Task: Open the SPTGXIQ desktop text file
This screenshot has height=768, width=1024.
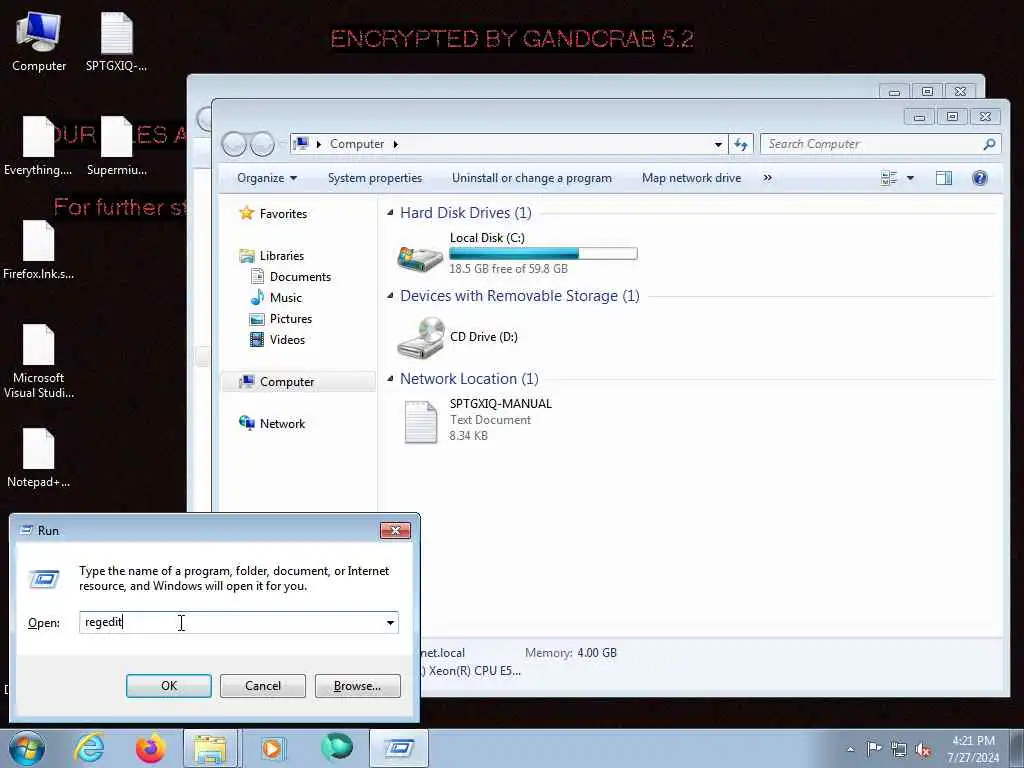Action: point(116,42)
